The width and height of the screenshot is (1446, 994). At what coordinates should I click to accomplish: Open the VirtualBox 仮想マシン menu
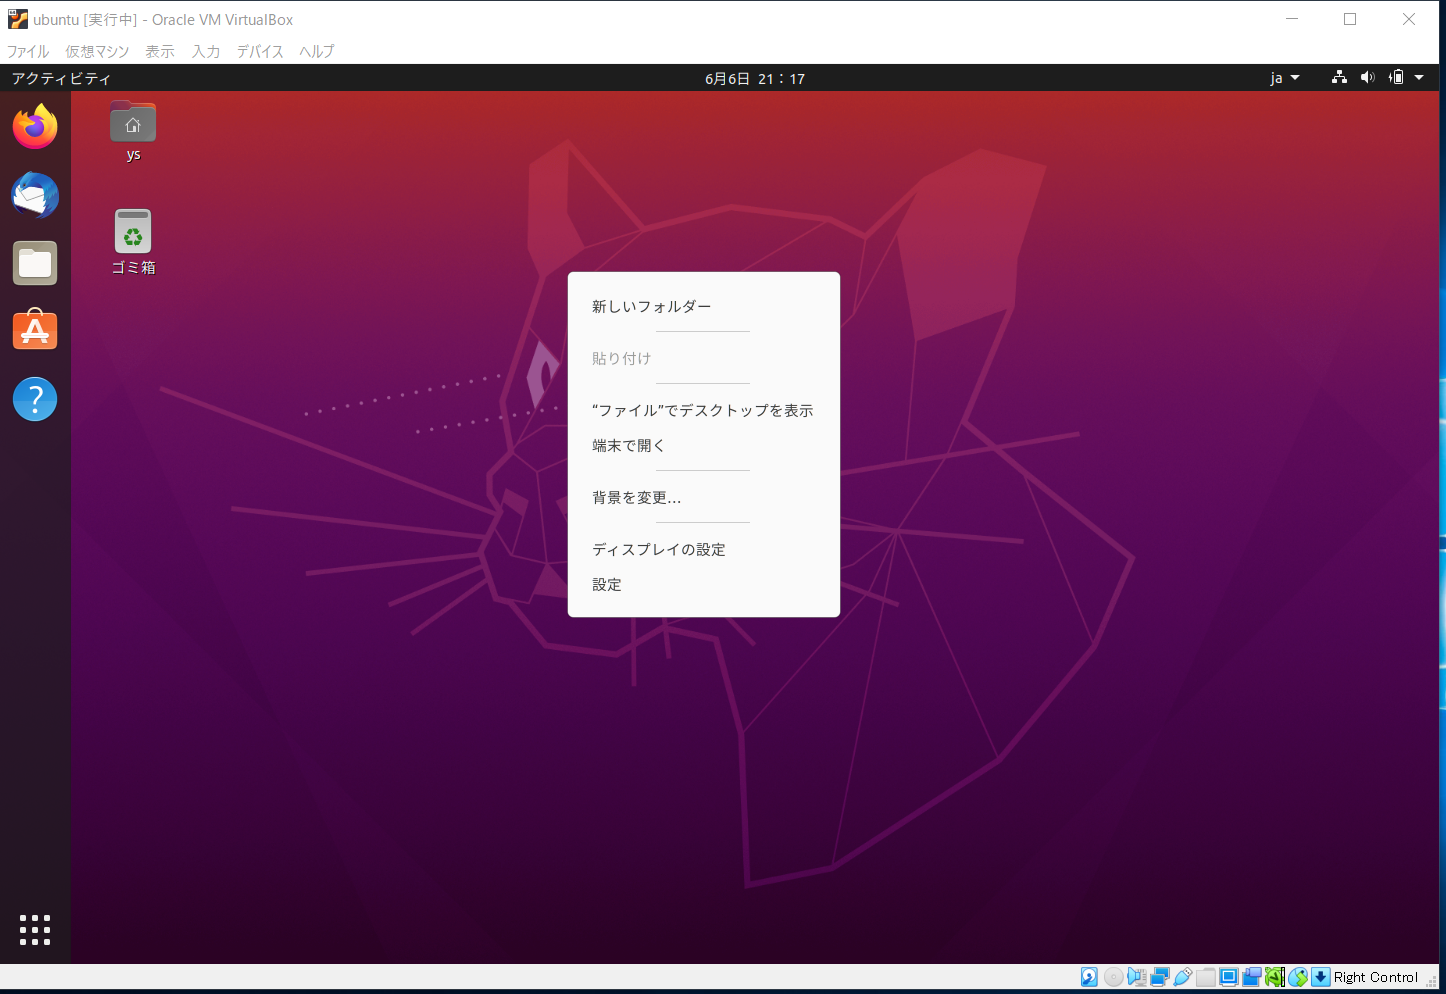[97, 51]
